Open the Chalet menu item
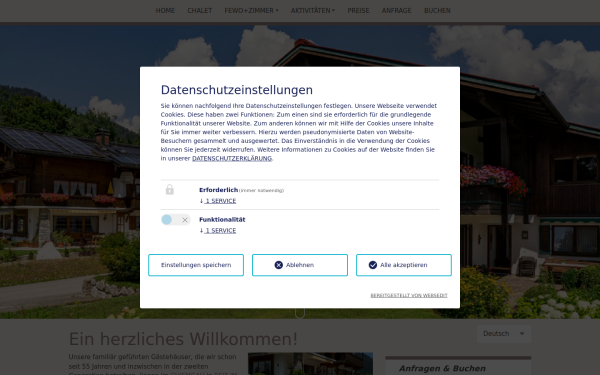 click(x=199, y=11)
